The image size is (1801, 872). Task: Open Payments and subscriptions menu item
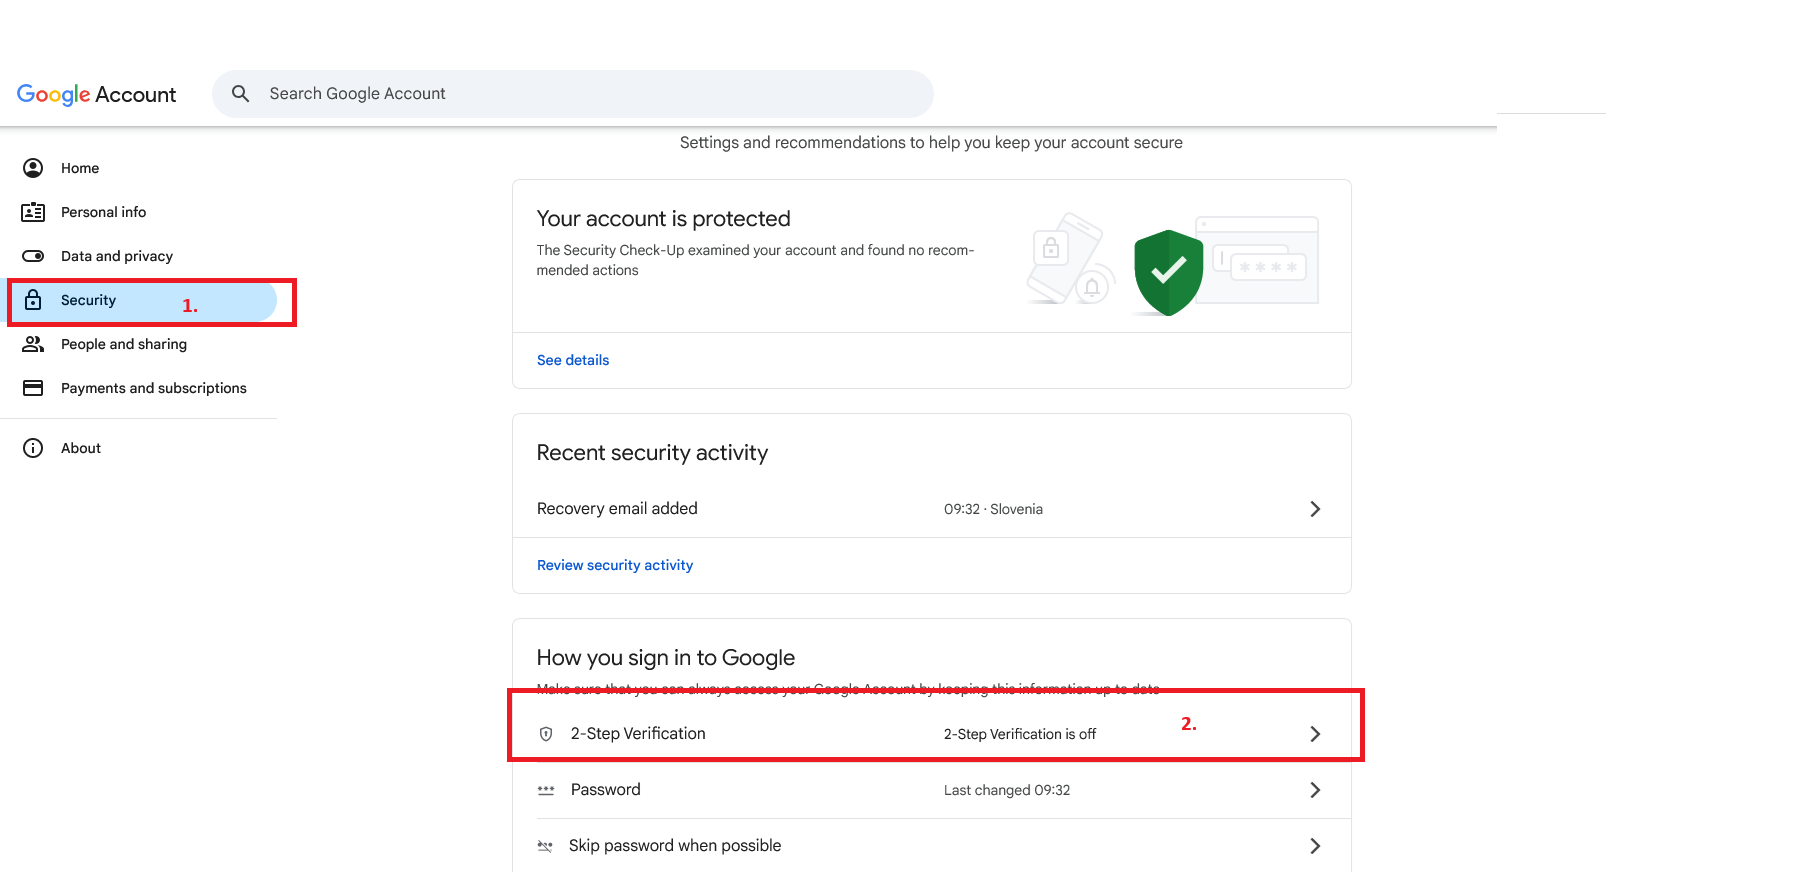click(x=153, y=388)
